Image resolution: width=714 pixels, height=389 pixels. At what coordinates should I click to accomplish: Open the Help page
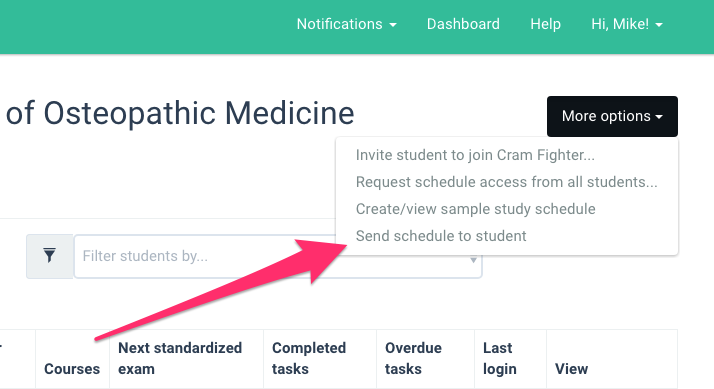coord(545,24)
